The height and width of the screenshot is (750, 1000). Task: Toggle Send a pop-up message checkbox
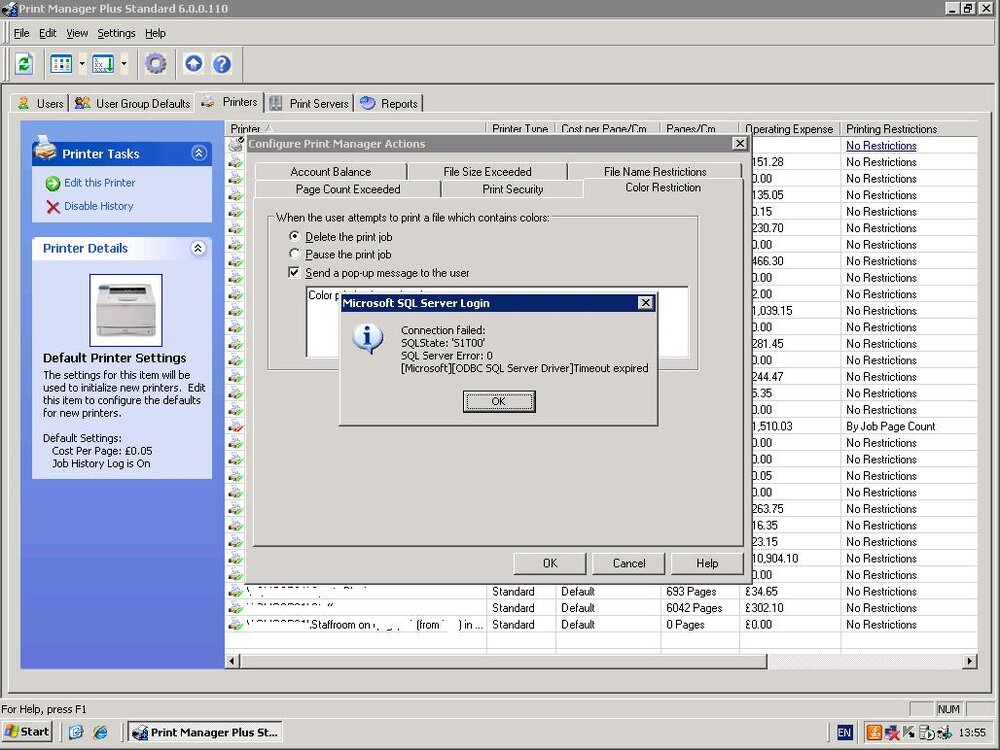pos(294,272)
